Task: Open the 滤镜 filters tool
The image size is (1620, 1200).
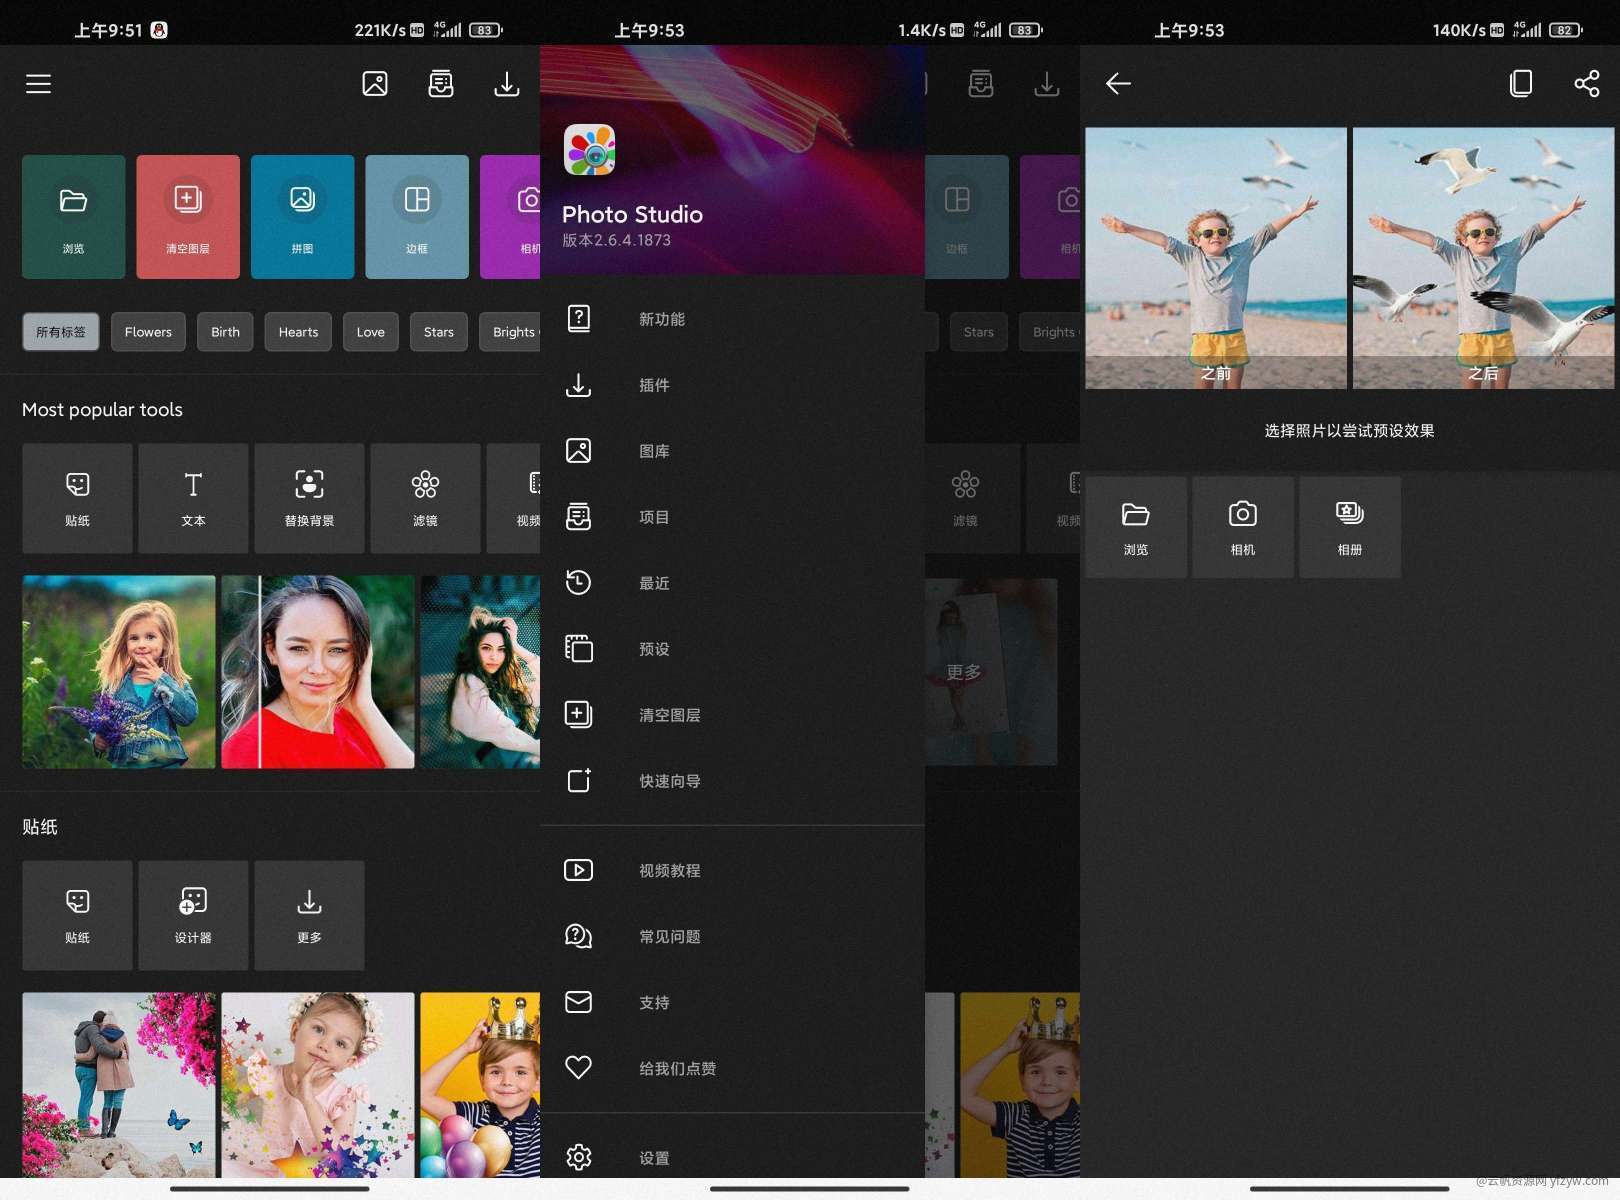Action: (x=425, y=498)
